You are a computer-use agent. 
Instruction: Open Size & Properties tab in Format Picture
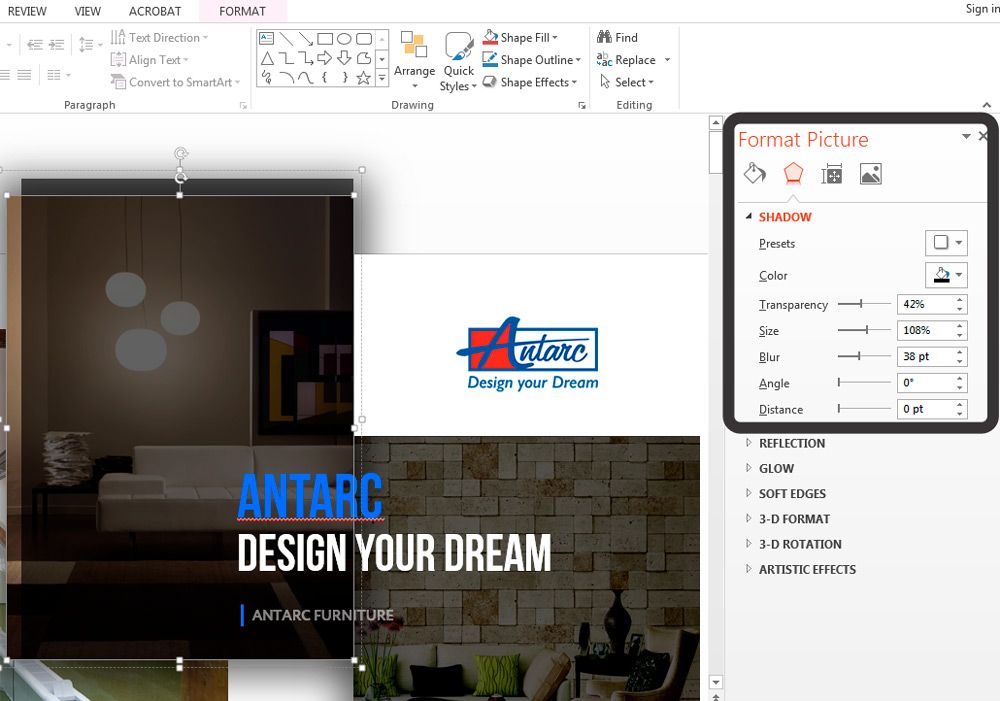click(x=832, y=174)
